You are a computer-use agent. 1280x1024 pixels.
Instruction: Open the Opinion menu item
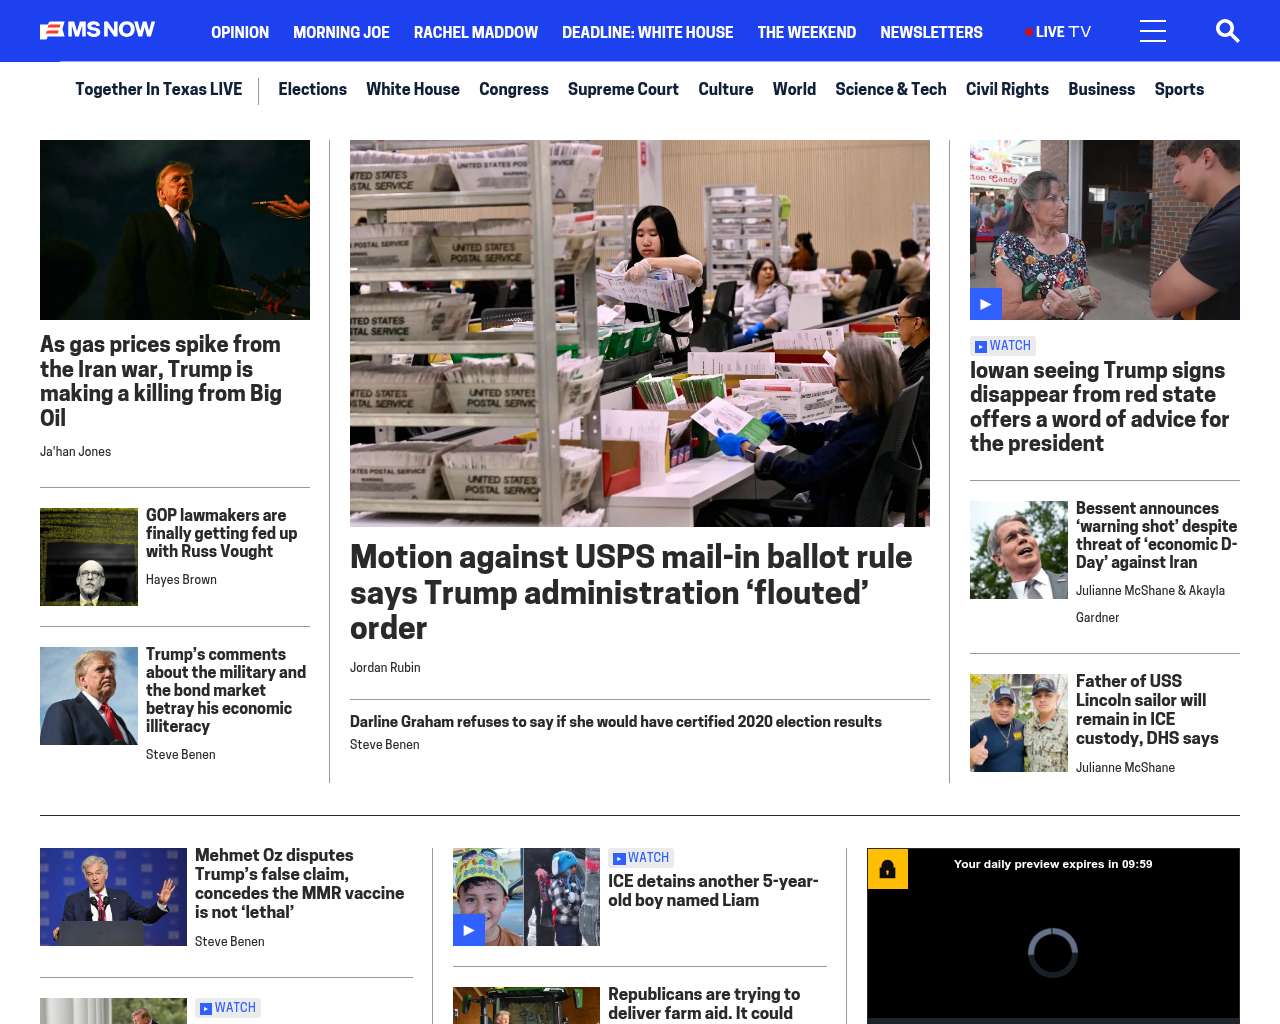point(240,32)
